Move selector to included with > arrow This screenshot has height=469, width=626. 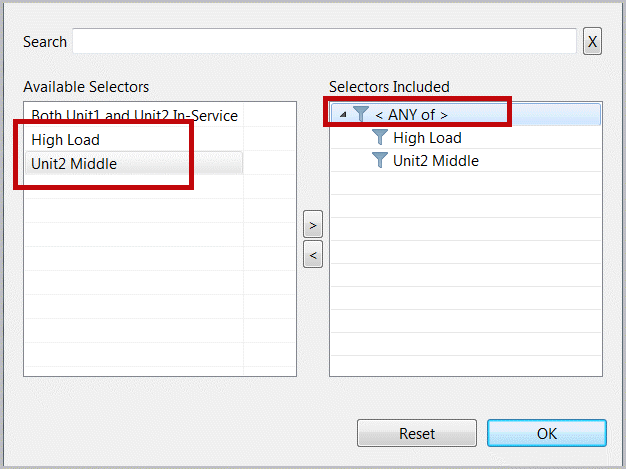[313, 225]
